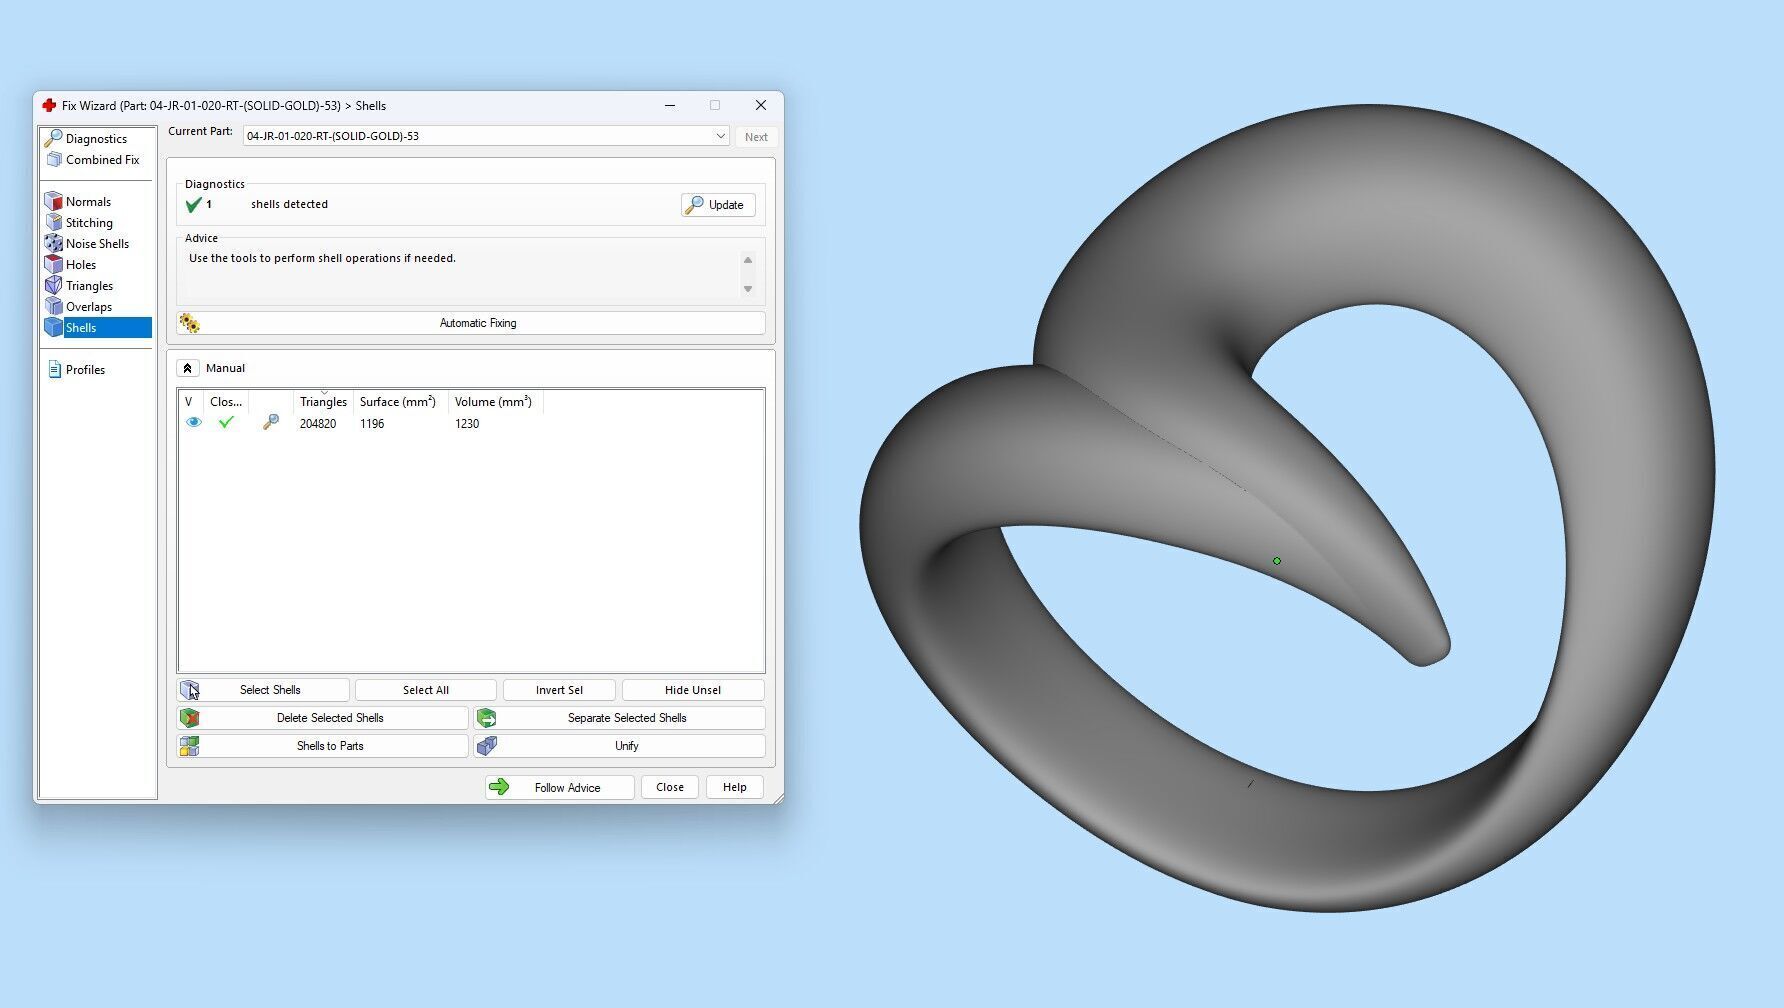Open the Profiles document icon
1784x1008 pixels.
coord(55,370)
